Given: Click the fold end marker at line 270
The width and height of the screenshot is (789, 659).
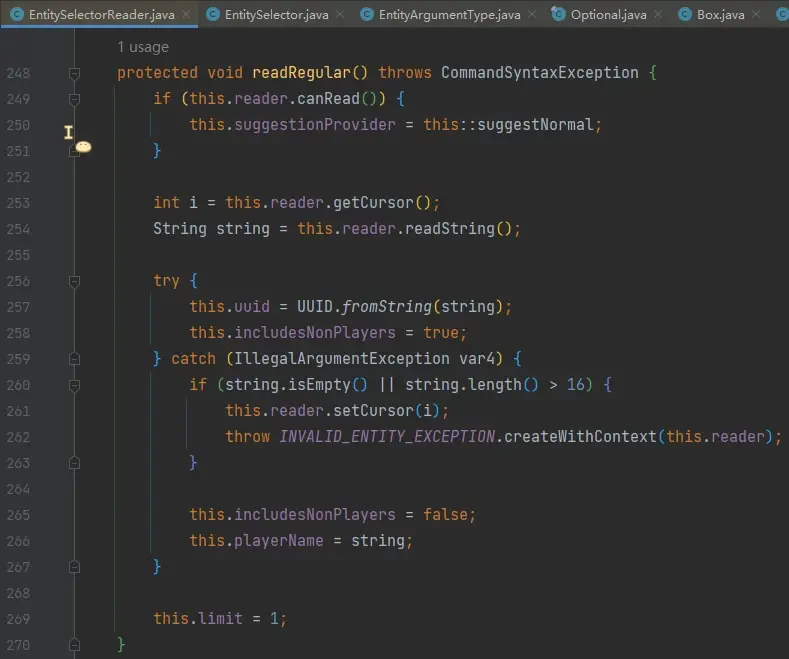Looking at the screenshot, I should (74, 645).
